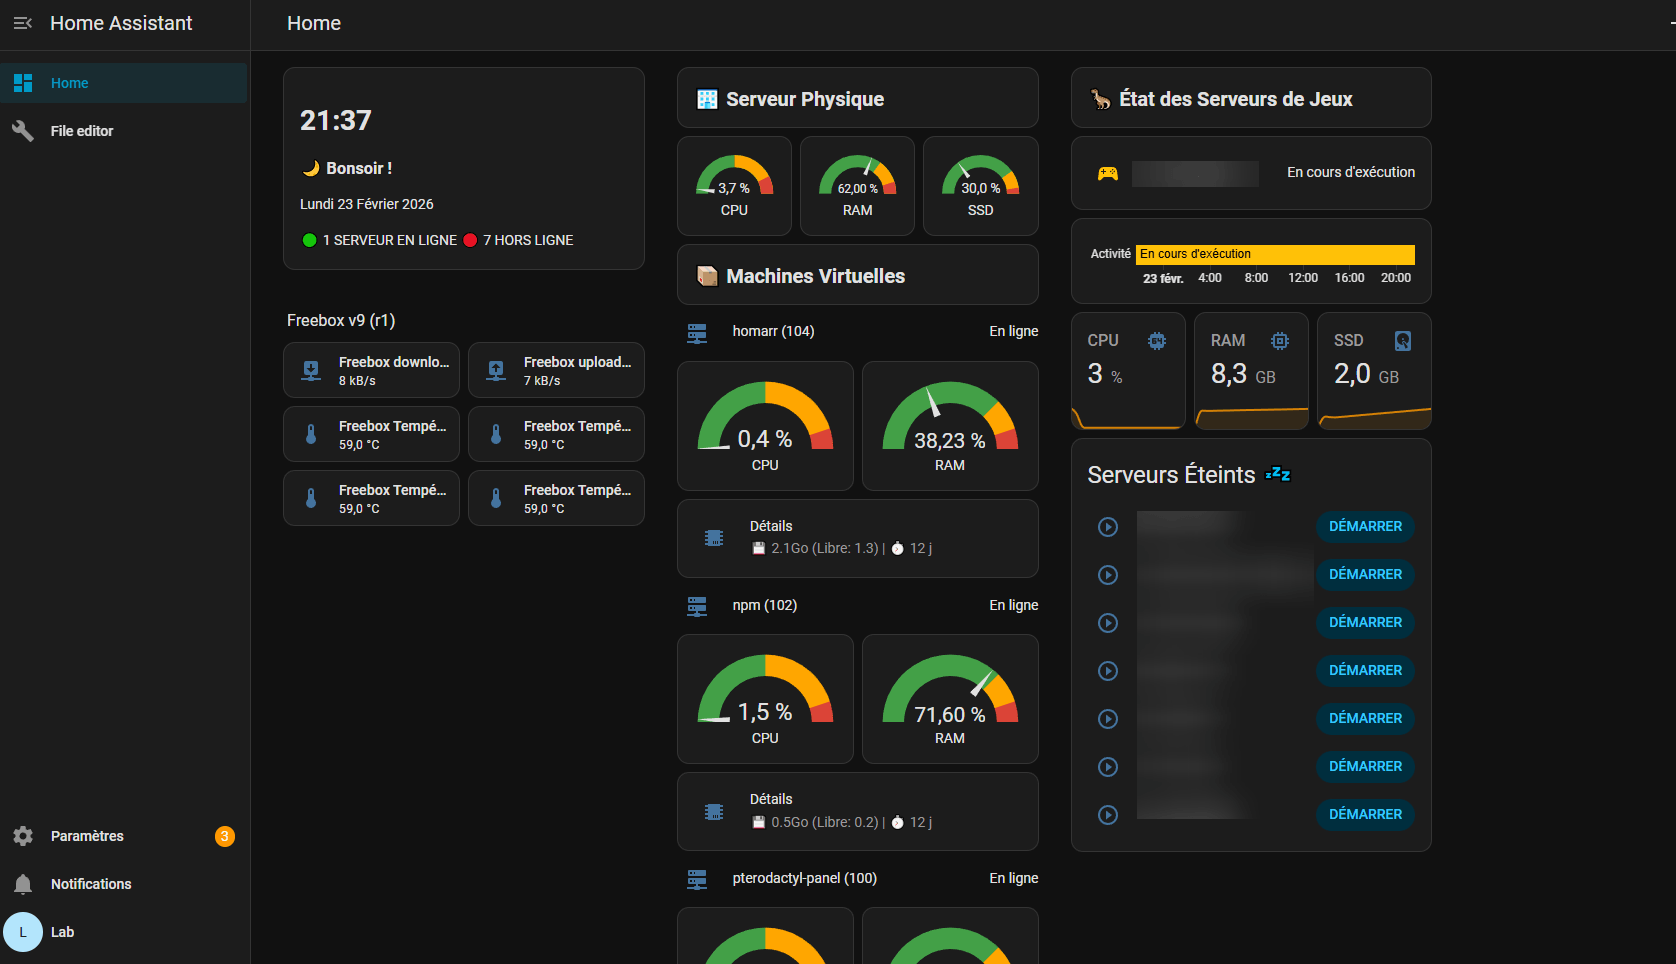Open the homarr (104) virtual machine entry

pyautogui.click(x=773, y=332)
